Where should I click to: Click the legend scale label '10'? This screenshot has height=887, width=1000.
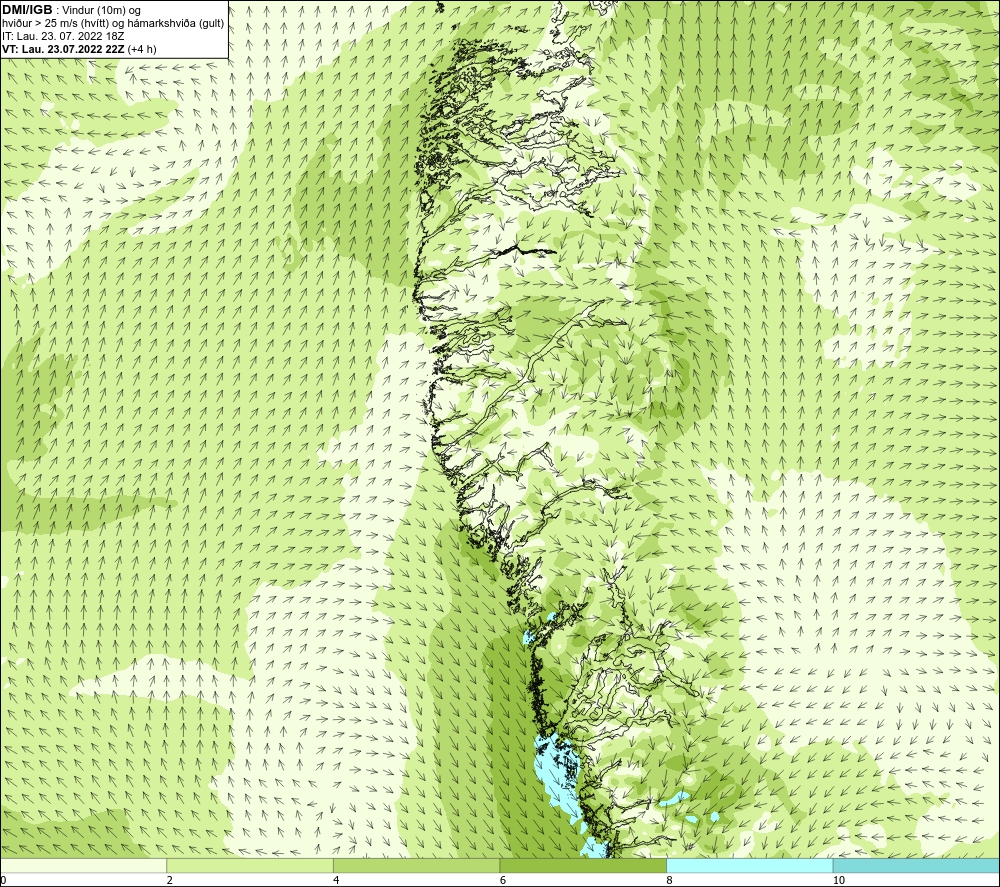click(839, 881)
